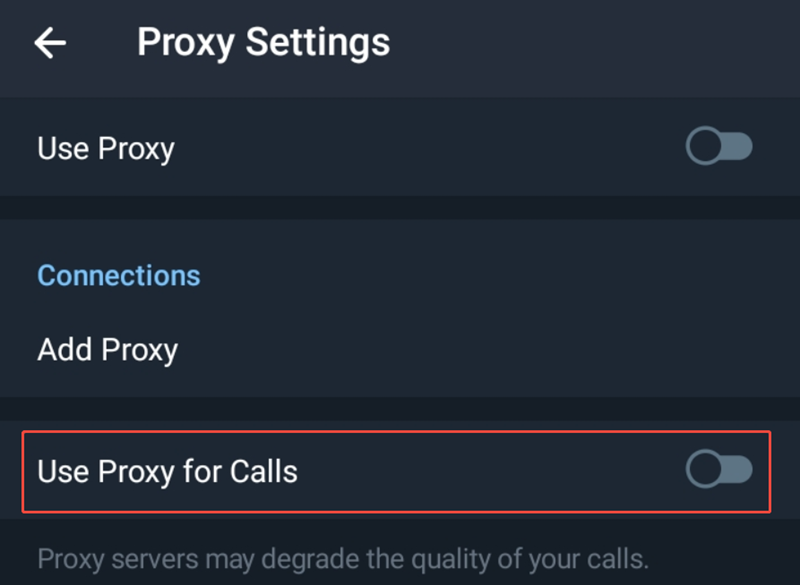Click the Proxy Settings title
This screenshot has height=585, width=800.
point(263,42)
